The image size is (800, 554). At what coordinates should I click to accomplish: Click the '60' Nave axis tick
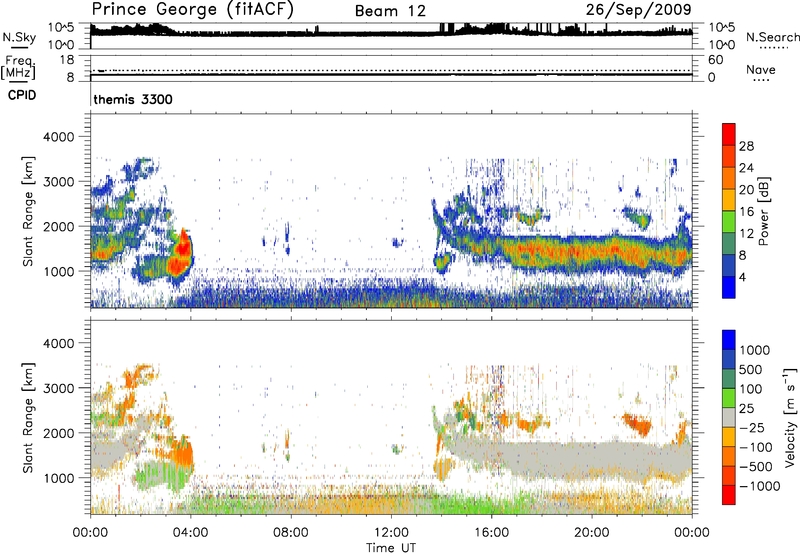coord(715,60)
